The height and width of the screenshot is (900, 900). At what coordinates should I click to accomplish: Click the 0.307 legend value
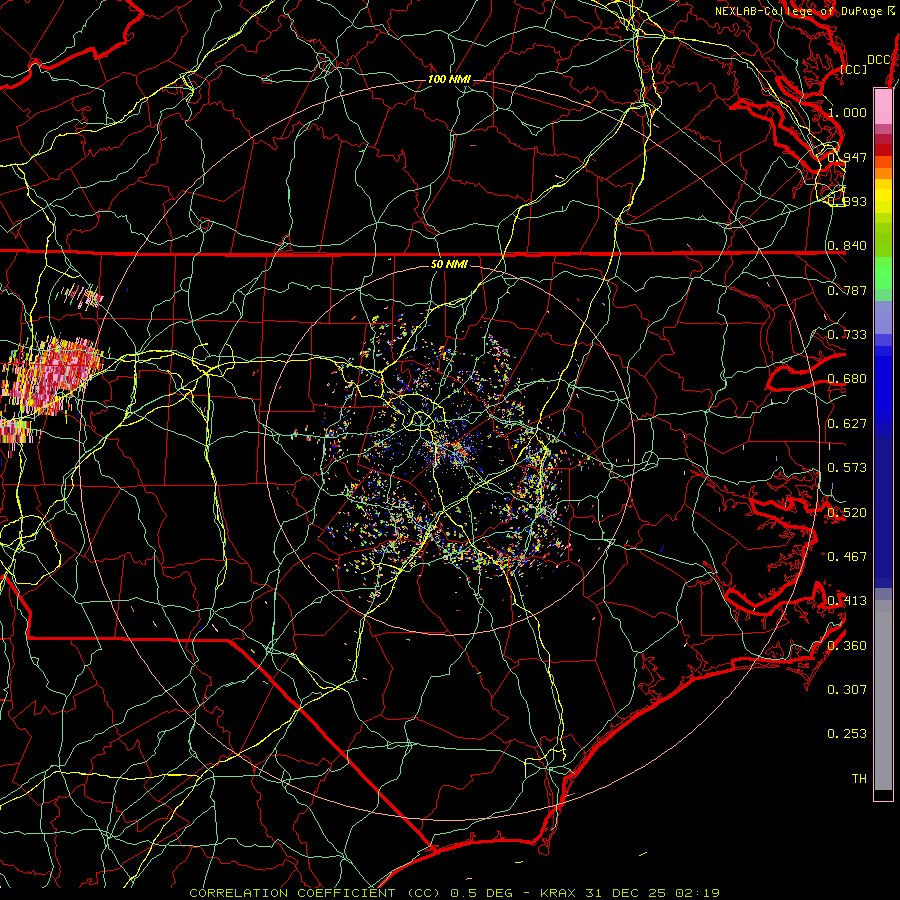click(848, 690)
